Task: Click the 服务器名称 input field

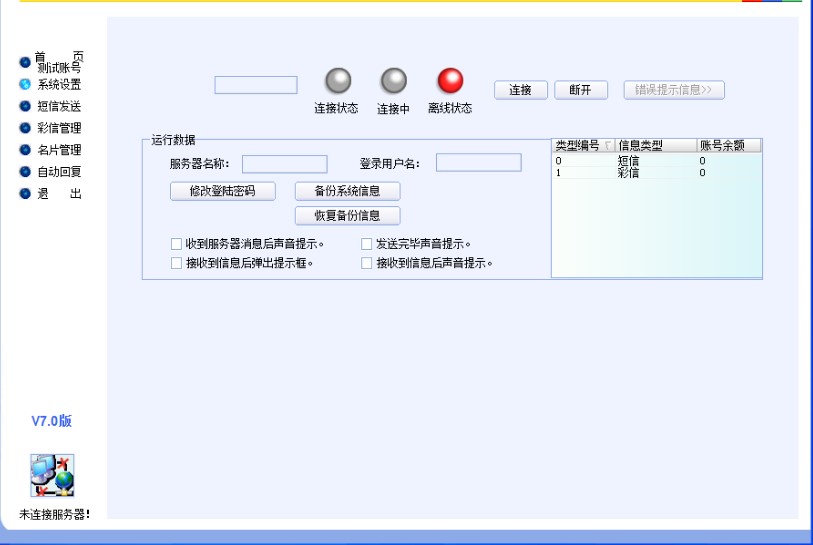Action: tap(285, 164)
